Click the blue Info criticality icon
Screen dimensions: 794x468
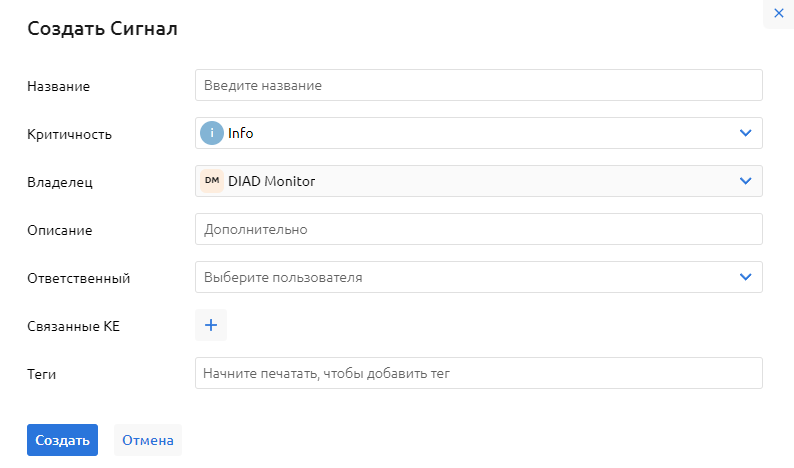(x=212, y=133)
